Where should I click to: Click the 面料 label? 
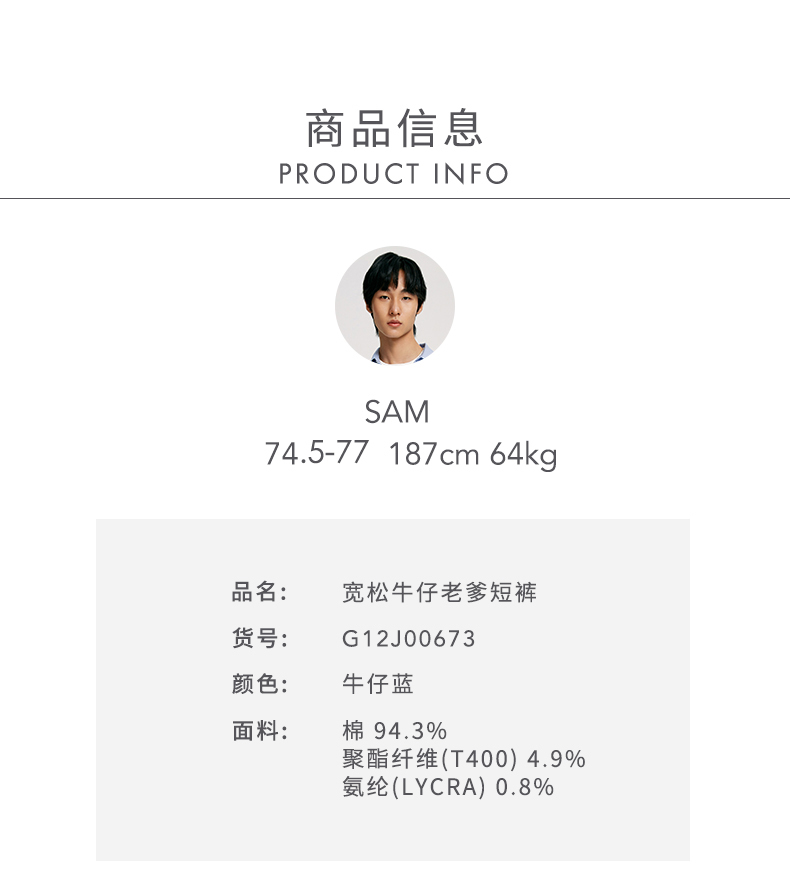(259, 731)
